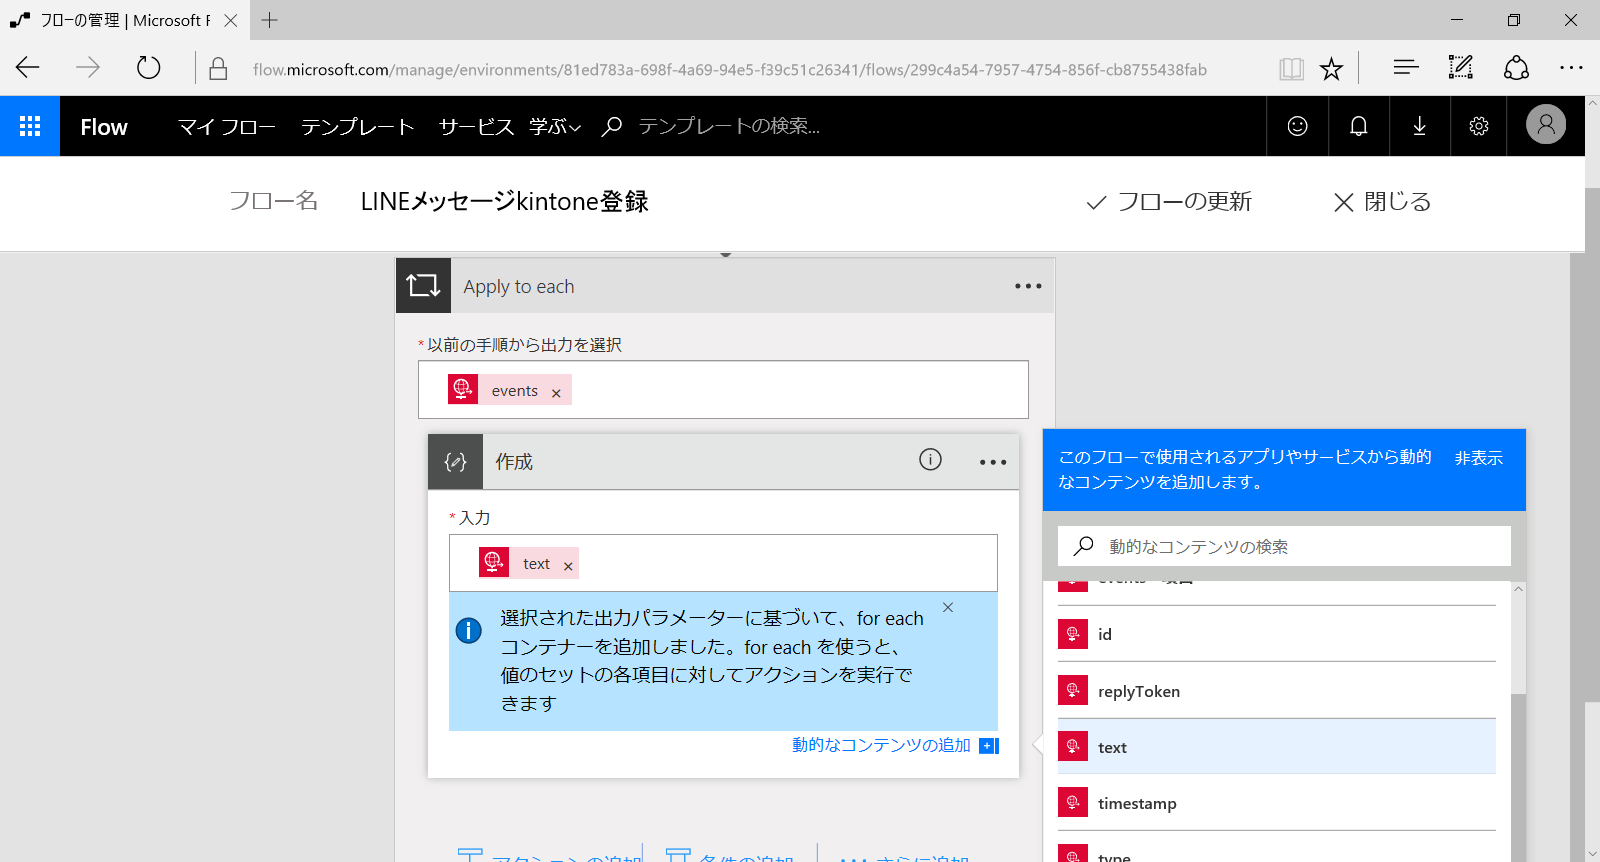
Task: Edit the flow name LINEメッセージkintone登録
Action: tap(504, 202)
